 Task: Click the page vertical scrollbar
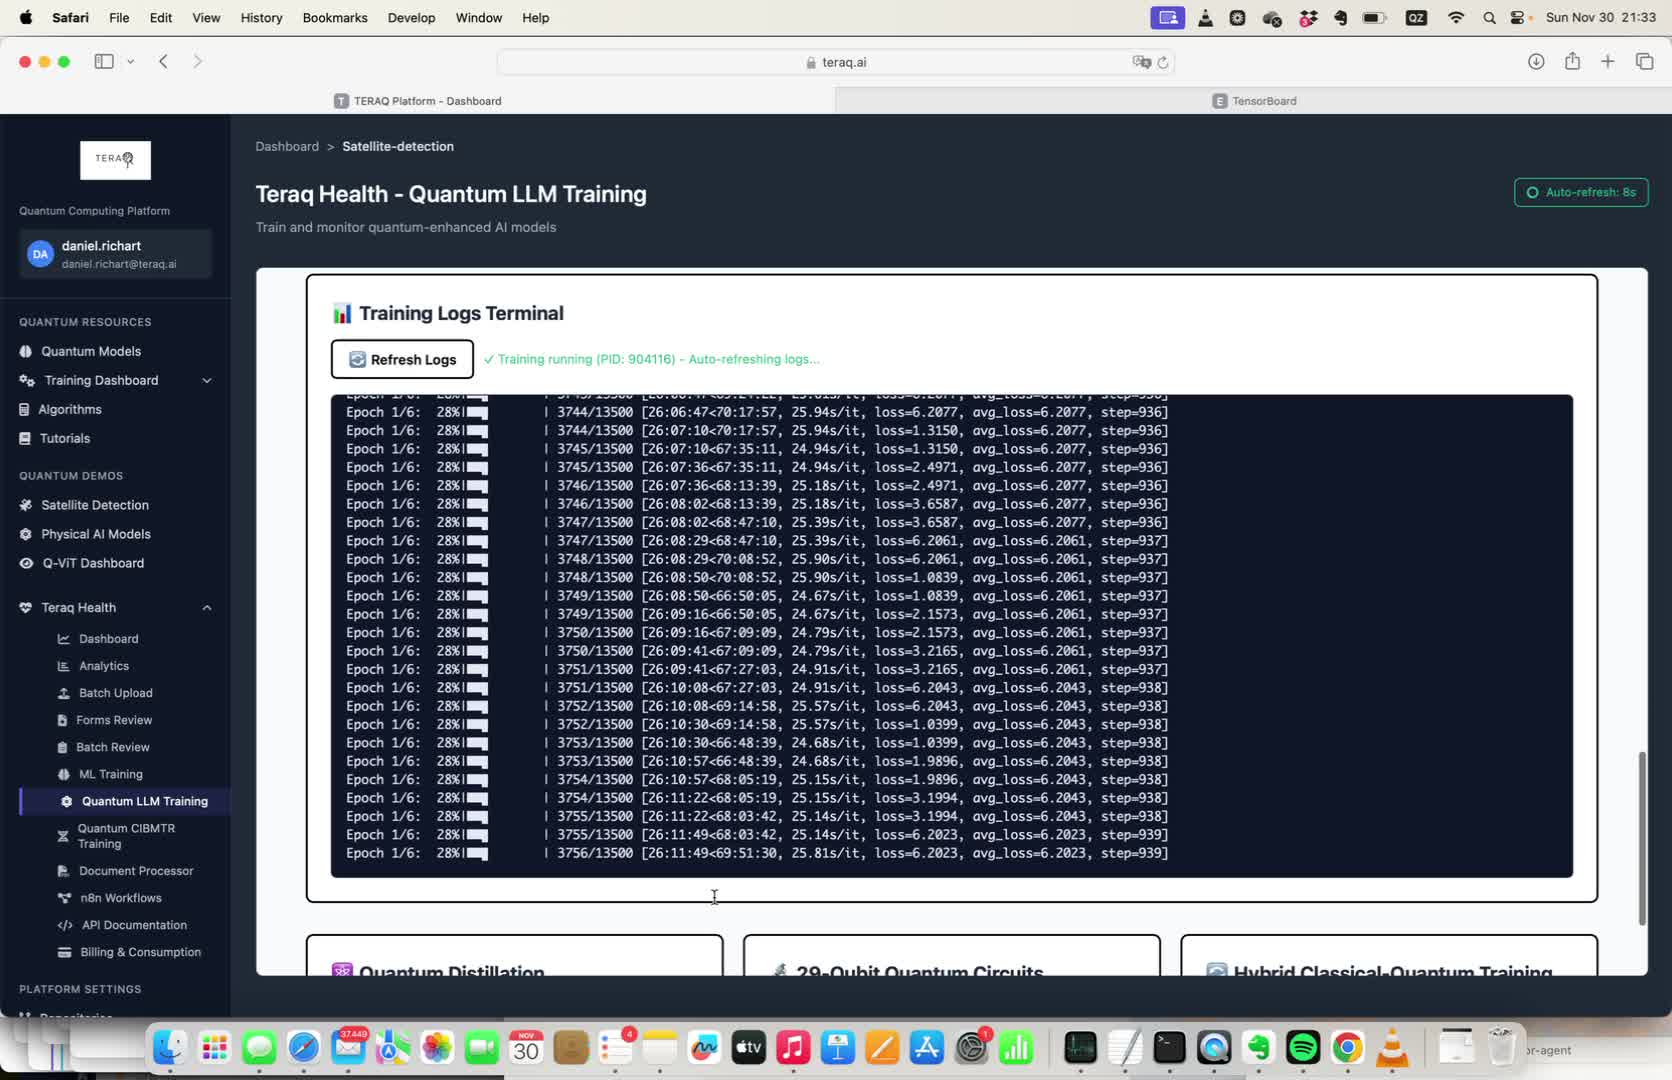1641,838
